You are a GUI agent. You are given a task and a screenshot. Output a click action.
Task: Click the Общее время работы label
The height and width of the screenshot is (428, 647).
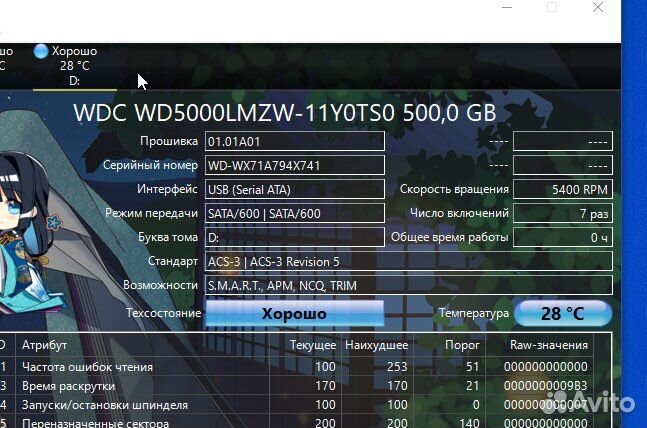click(x=450, y=237)
